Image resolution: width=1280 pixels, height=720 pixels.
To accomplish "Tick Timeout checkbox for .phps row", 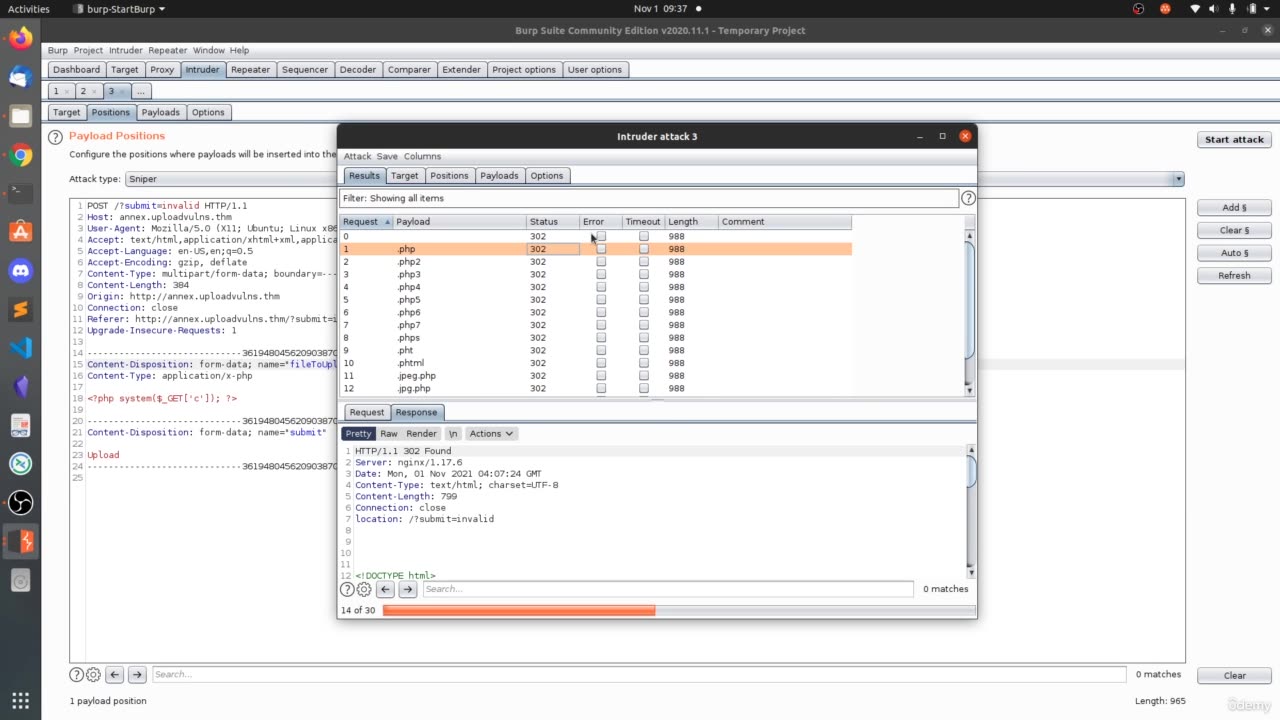I will tap(643, 337).
